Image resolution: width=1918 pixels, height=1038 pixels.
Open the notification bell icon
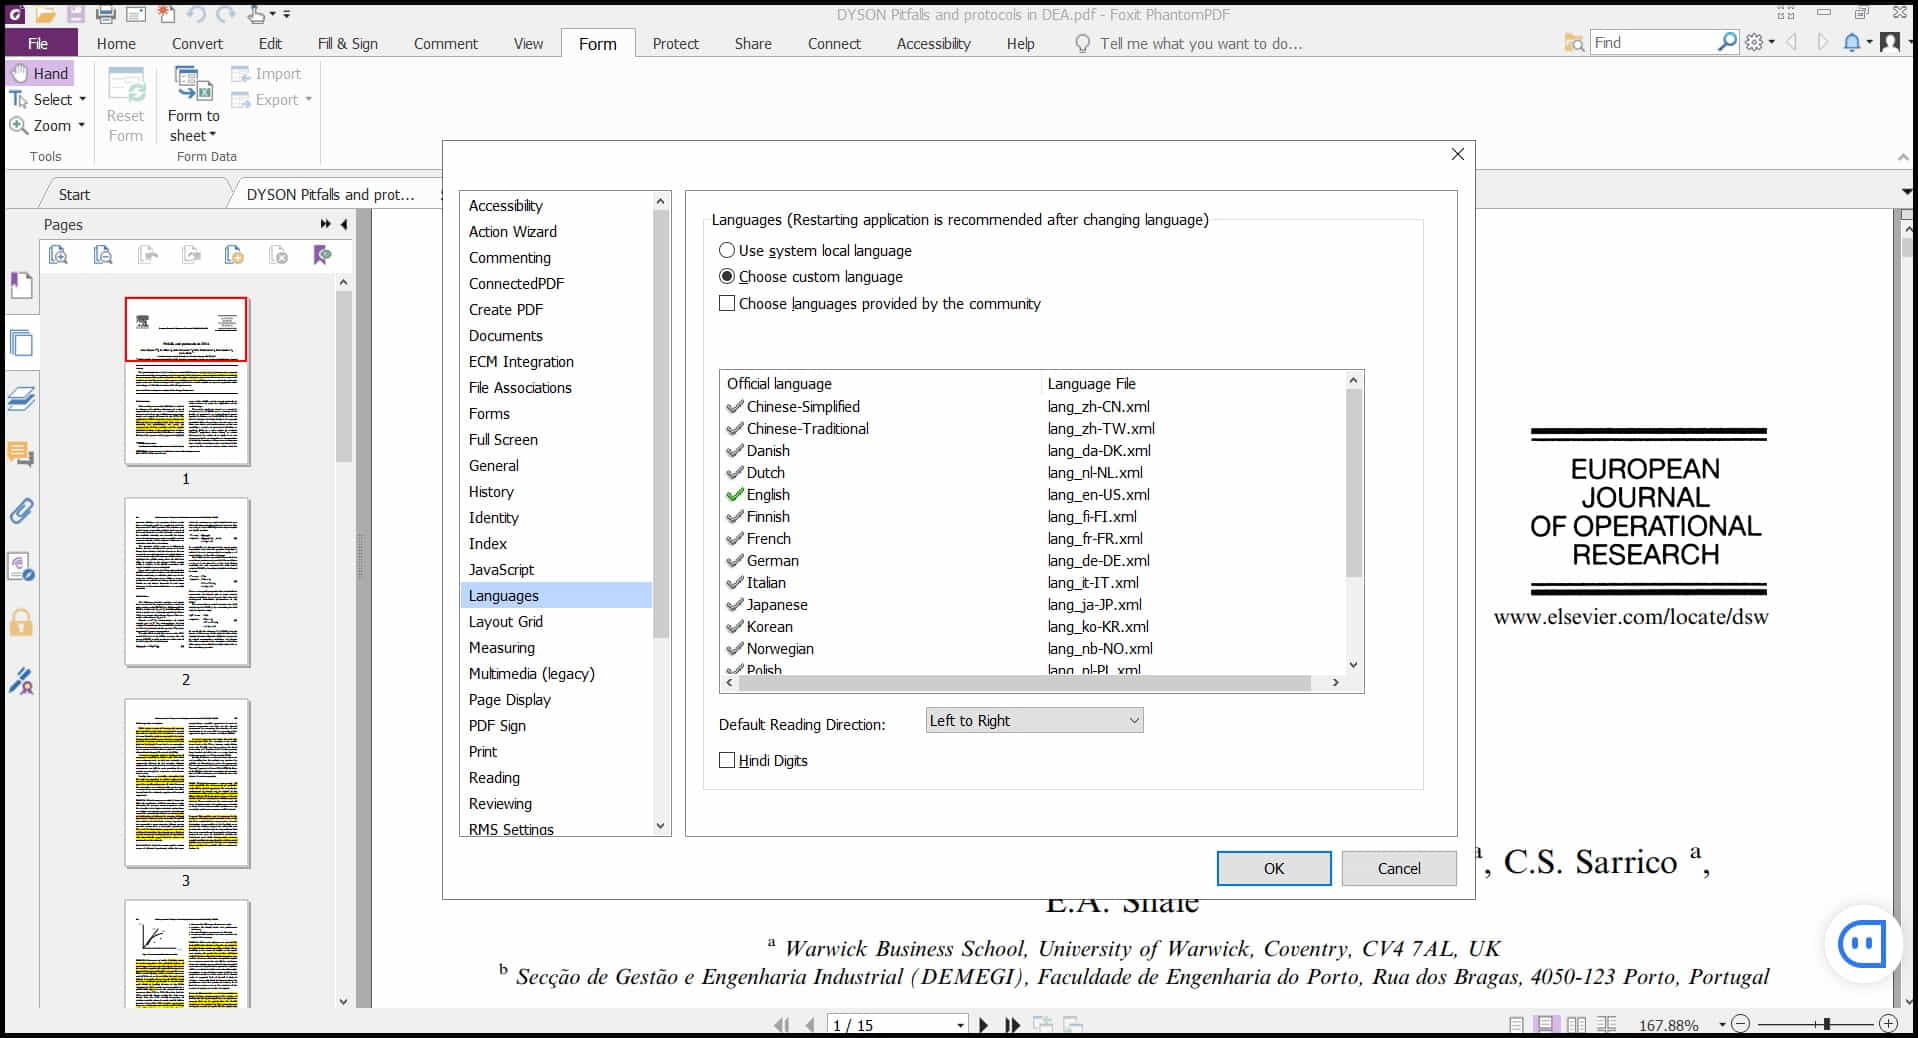click(1852, 42)
